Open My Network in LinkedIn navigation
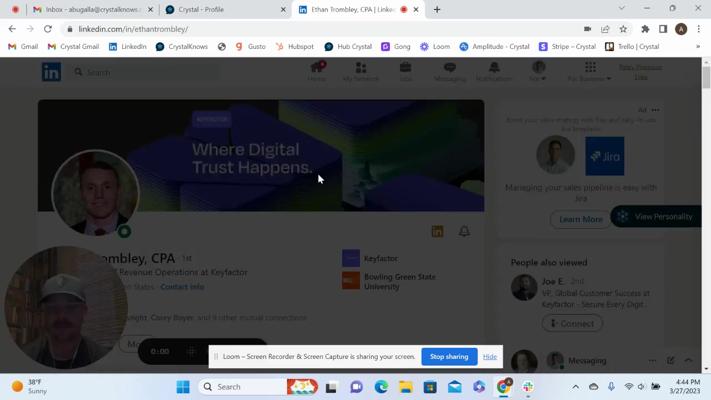The width and height of the screenshot is (711, 400). 361,71
